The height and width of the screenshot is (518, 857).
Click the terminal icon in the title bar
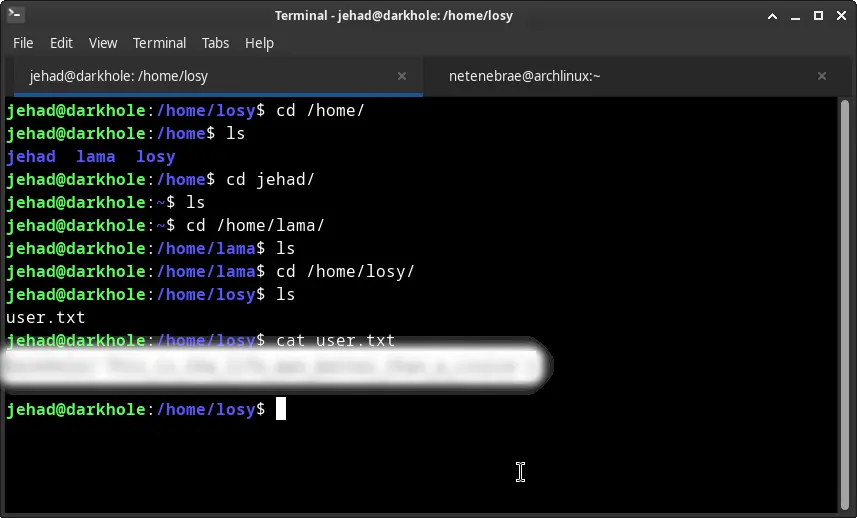(x=15, y=16)
